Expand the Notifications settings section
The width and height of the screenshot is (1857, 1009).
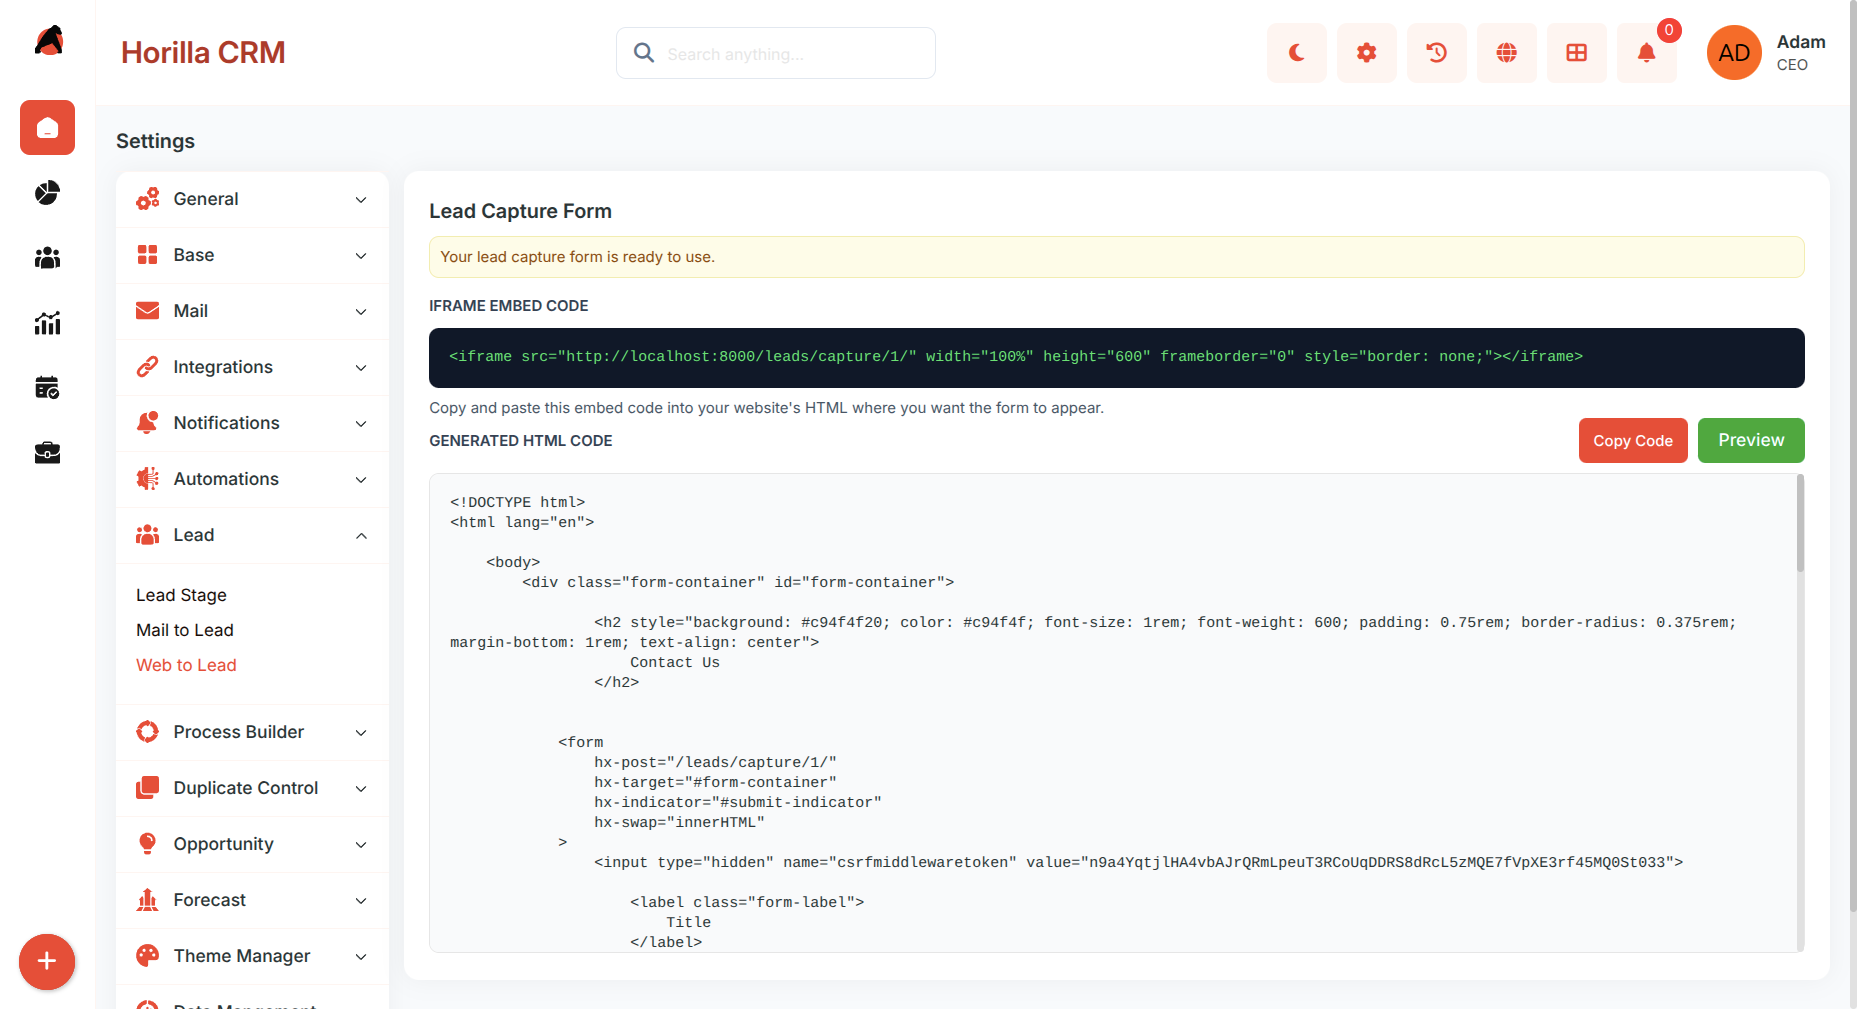coord(252,423)
